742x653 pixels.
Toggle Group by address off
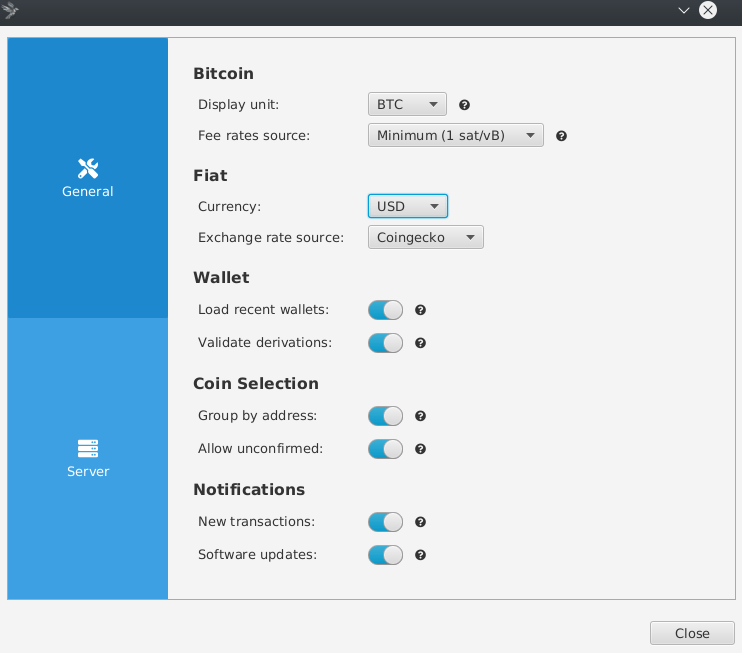click(385, 416)
